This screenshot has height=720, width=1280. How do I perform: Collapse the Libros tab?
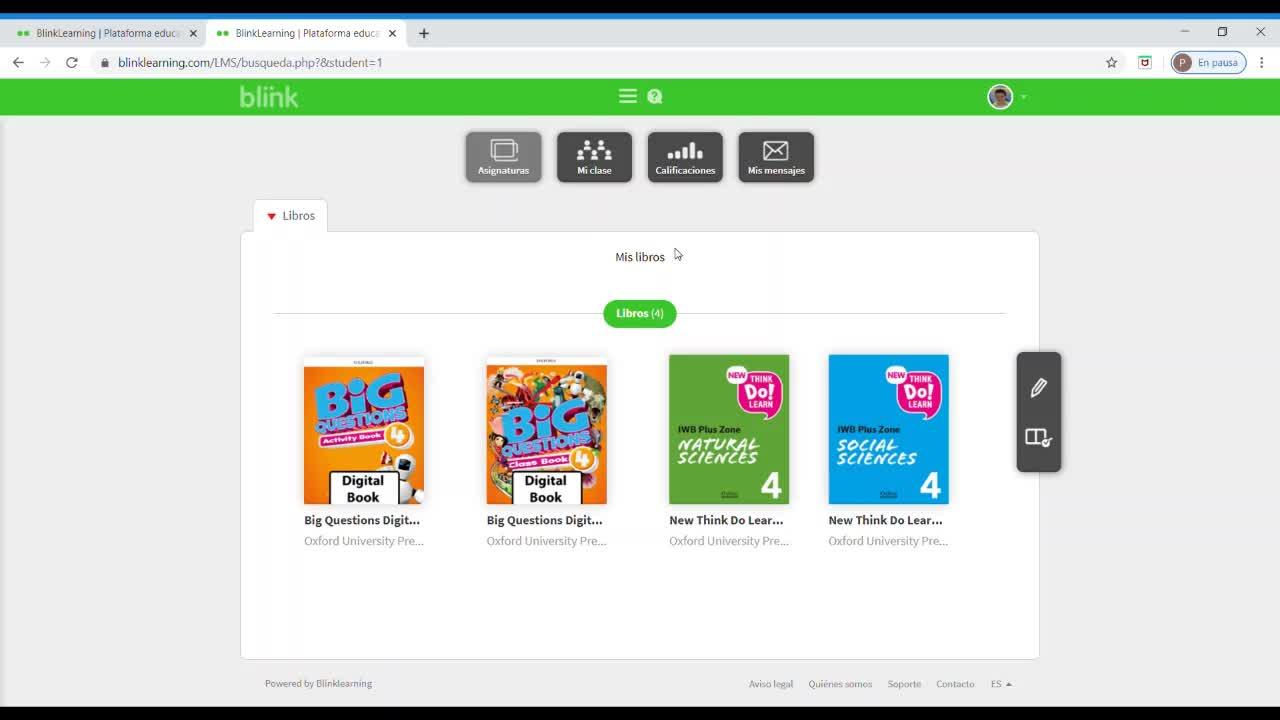click(x=290, y=215)
